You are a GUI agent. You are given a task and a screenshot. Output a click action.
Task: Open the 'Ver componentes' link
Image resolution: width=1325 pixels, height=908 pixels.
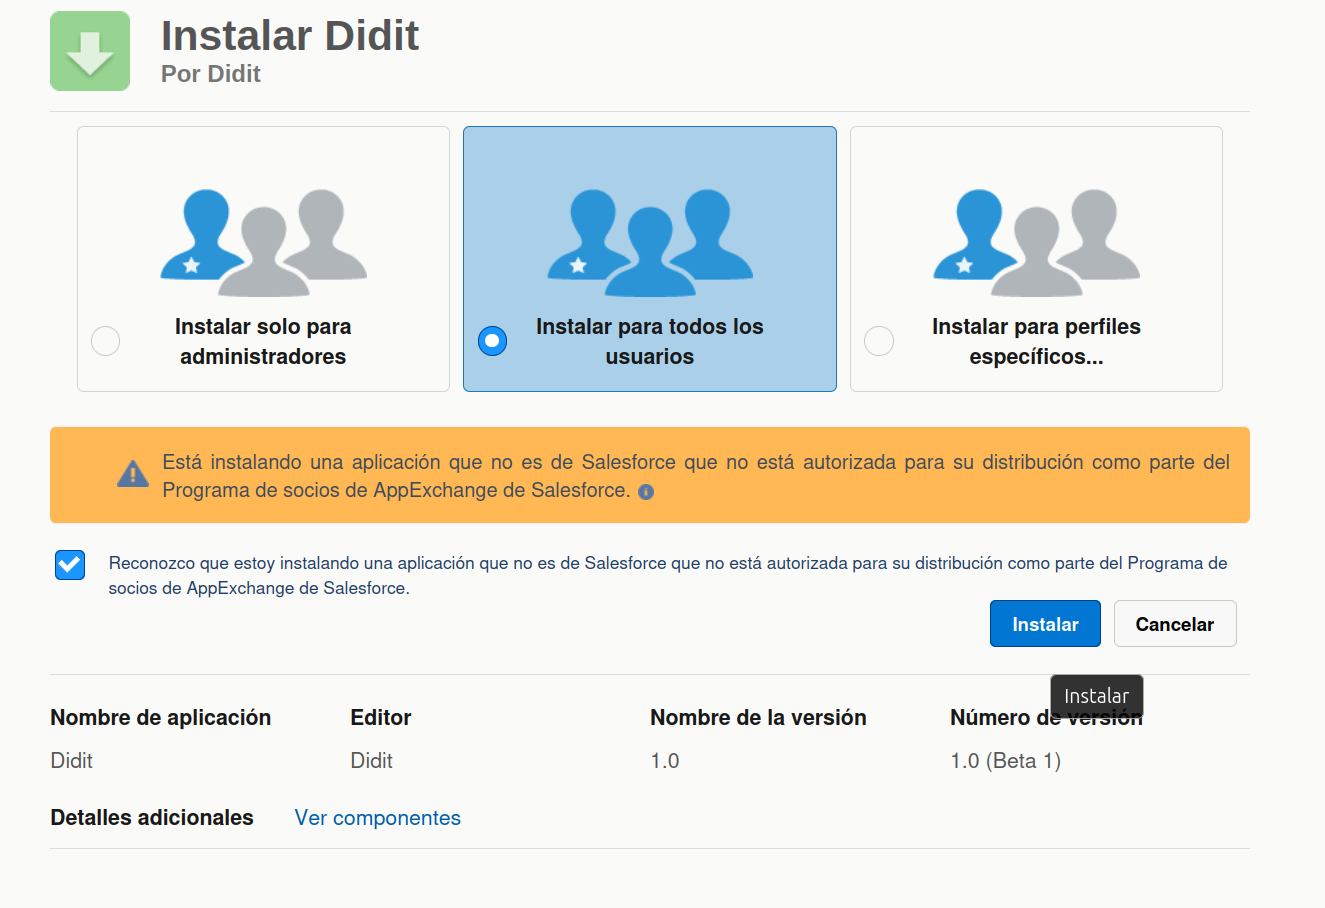[x=377, y=818]
